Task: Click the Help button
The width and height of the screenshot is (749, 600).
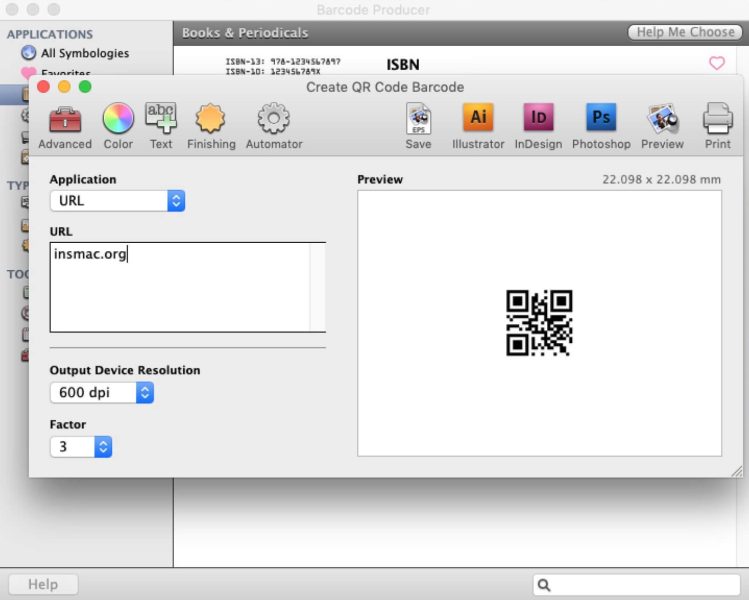Action: [x=43, y=584]
